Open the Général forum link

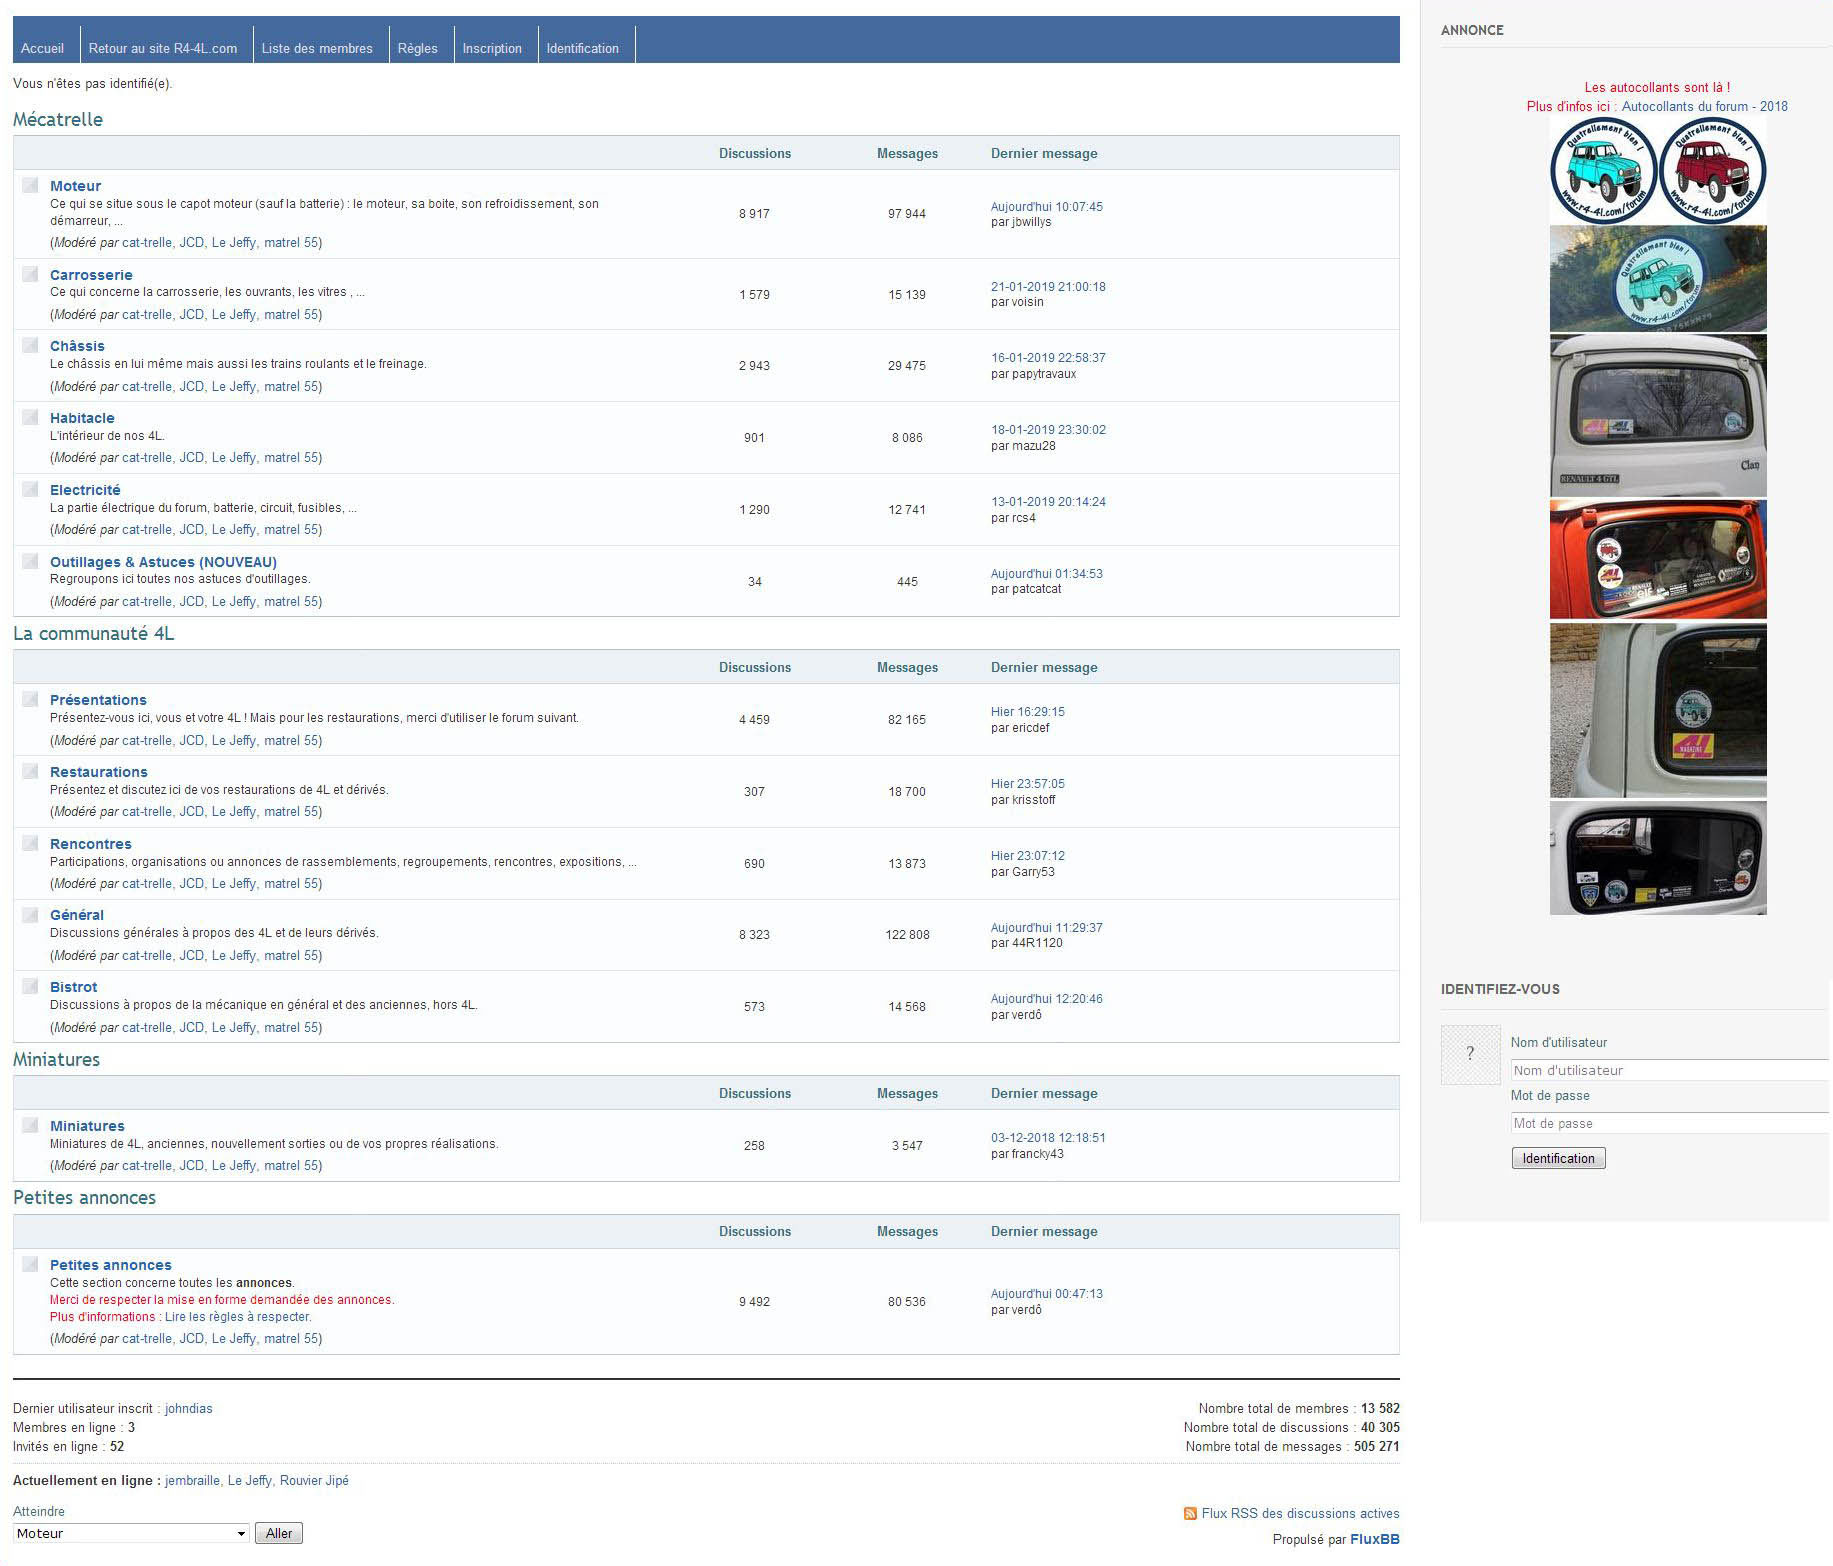pyautogui.click(x=77, y=915)
